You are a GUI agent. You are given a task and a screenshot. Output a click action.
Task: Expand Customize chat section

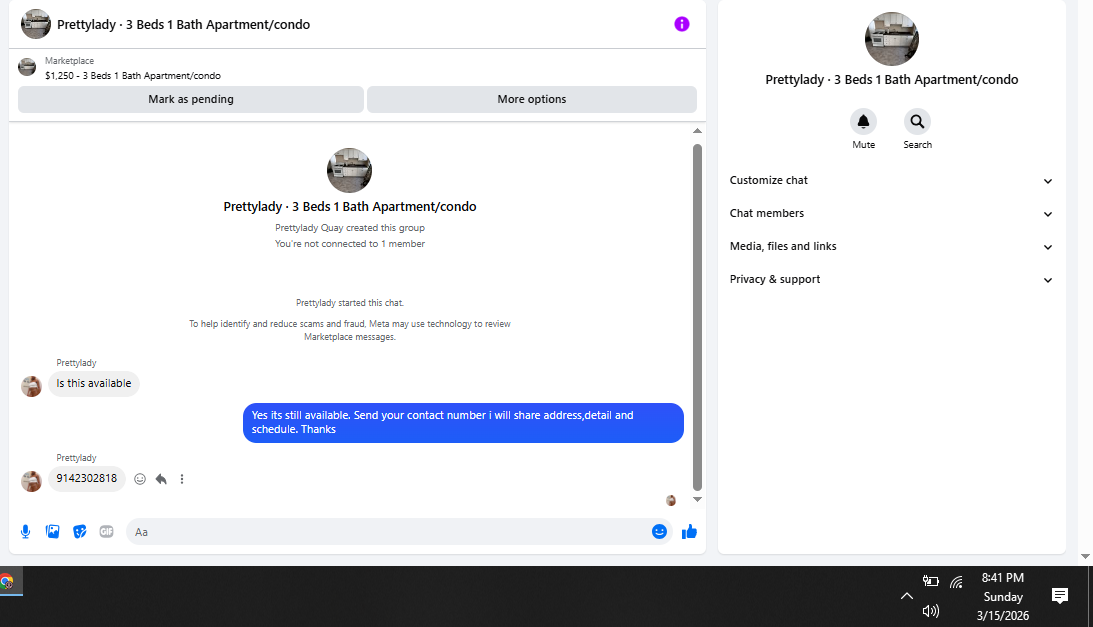coord(892,180)
